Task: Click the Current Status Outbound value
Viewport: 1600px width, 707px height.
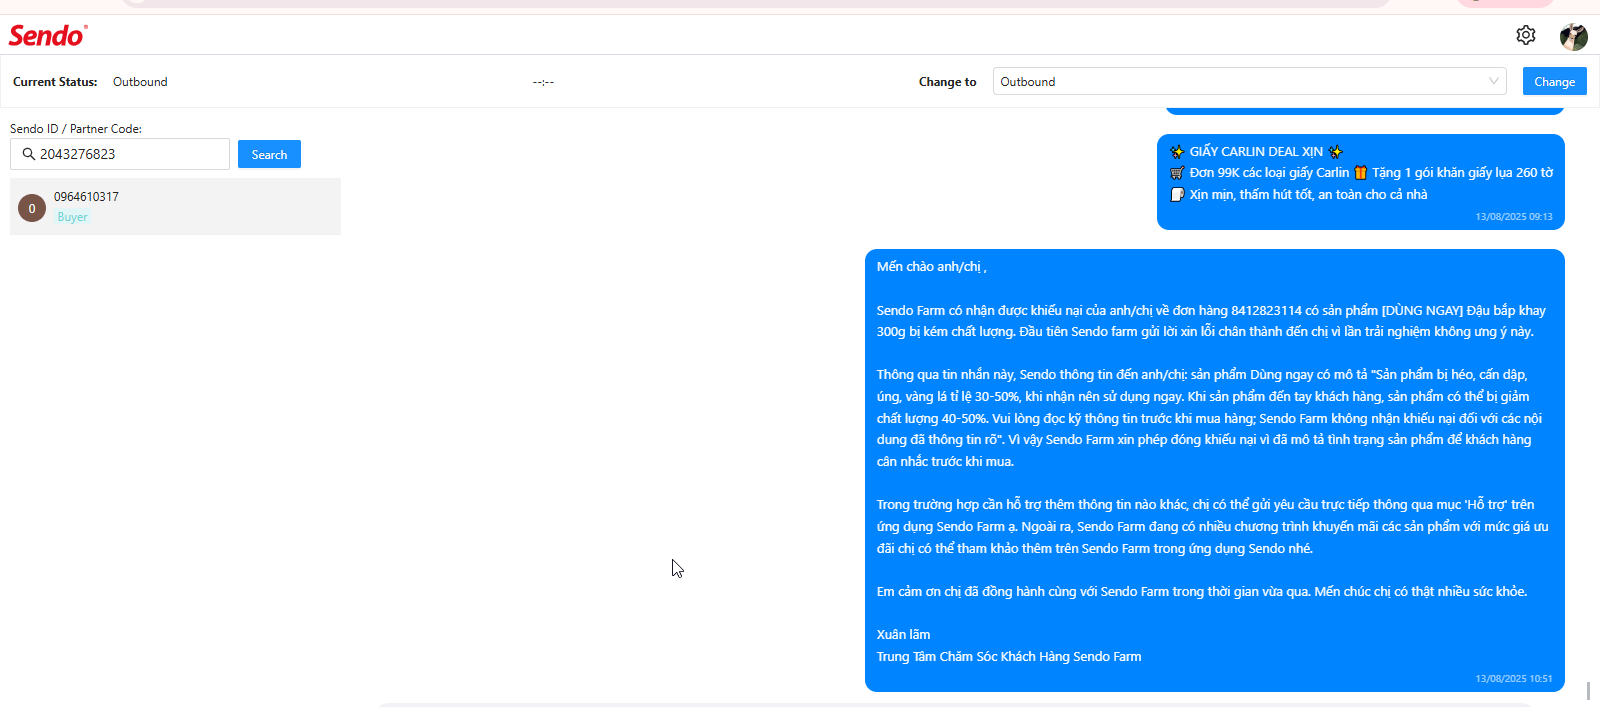Action: tap(140, 82)
